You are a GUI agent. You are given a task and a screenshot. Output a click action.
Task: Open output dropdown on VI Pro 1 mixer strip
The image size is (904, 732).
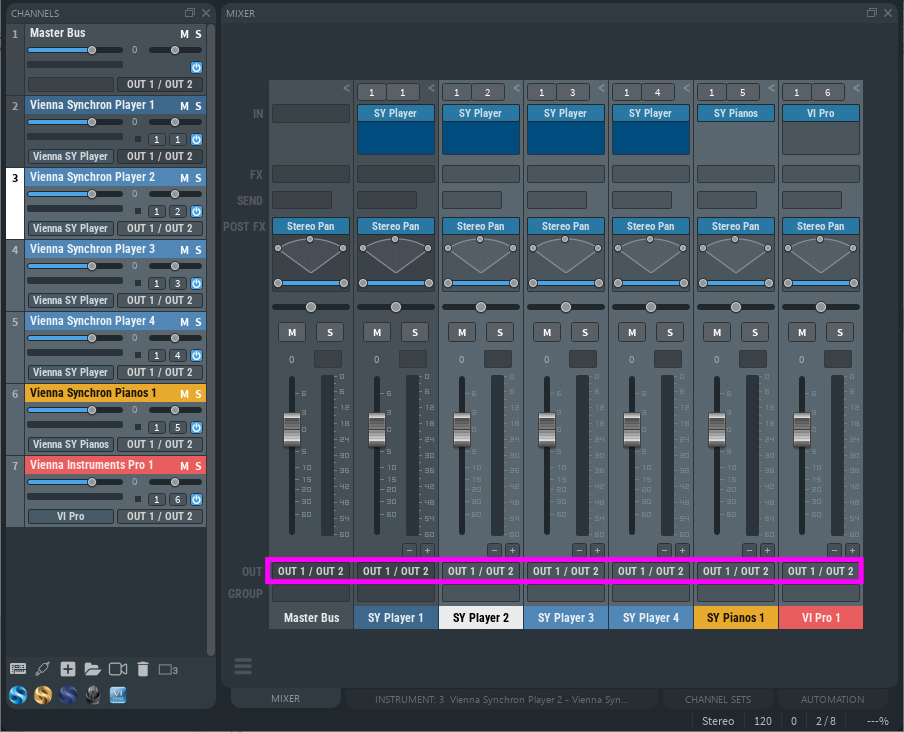[x=820, y=571]
